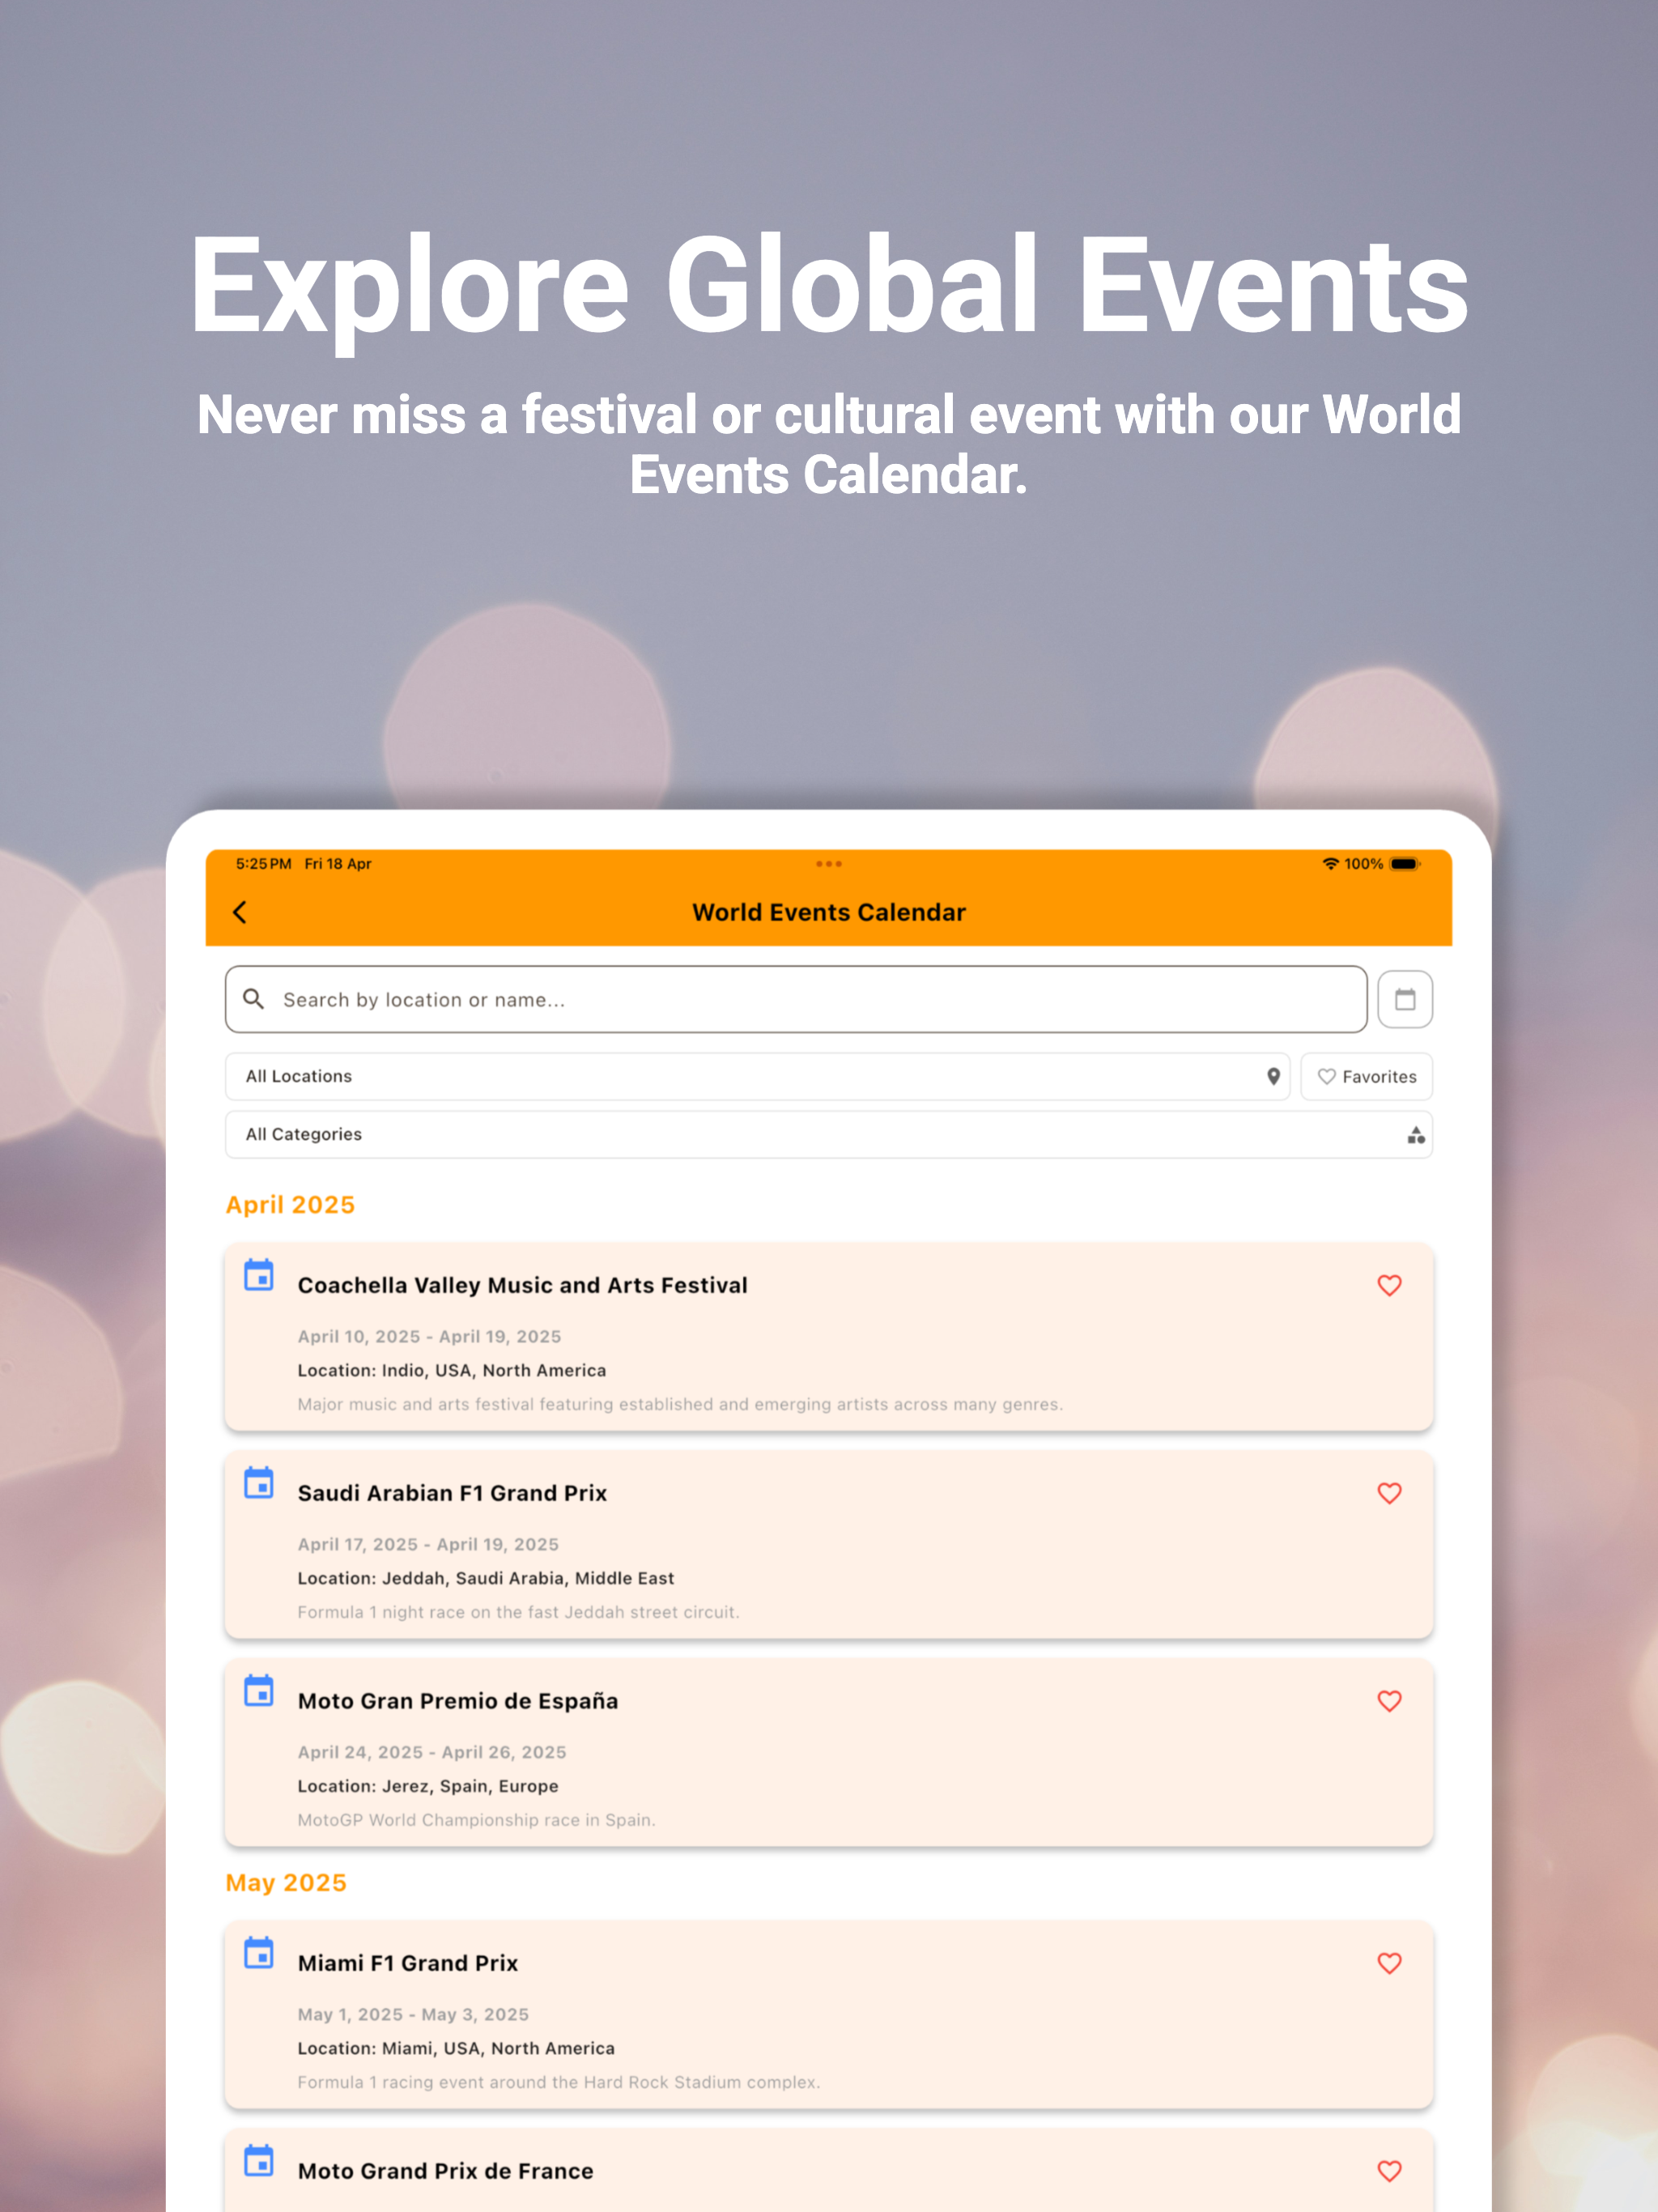Tap the three-dot multitasking indicator
The width and height of the screenshot is (1658, 2212).
coord(828,863)
